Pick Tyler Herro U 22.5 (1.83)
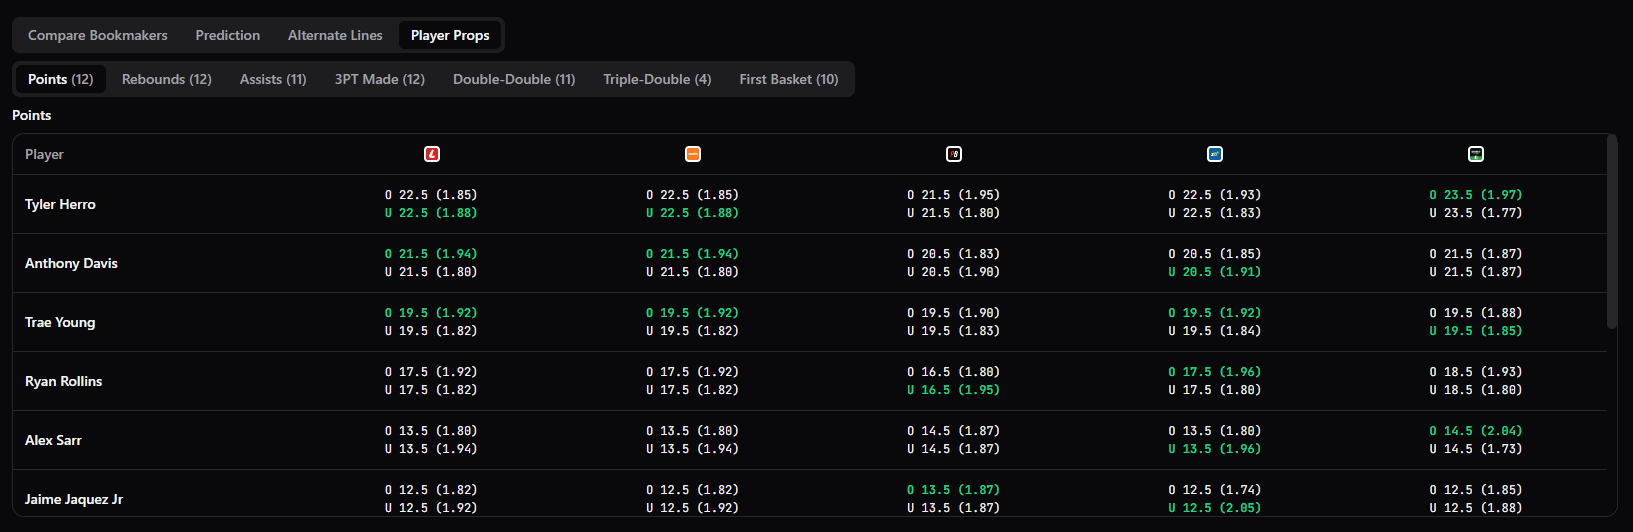 tap(1215, 213)
